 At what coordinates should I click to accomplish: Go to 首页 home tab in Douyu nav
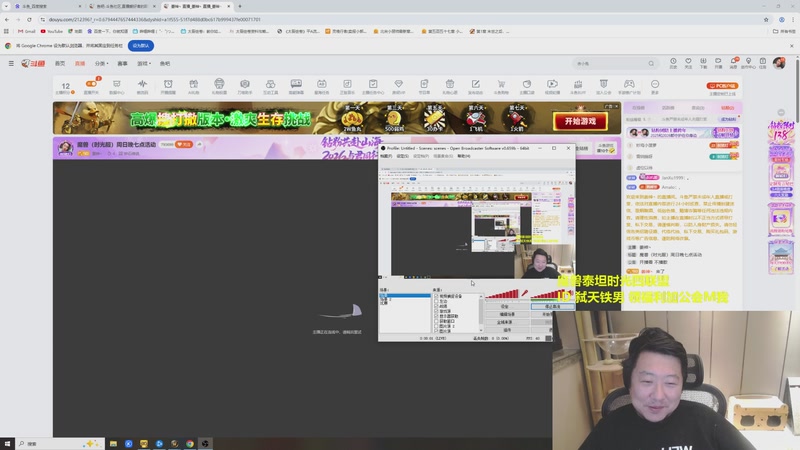click(x=60, y=63)
